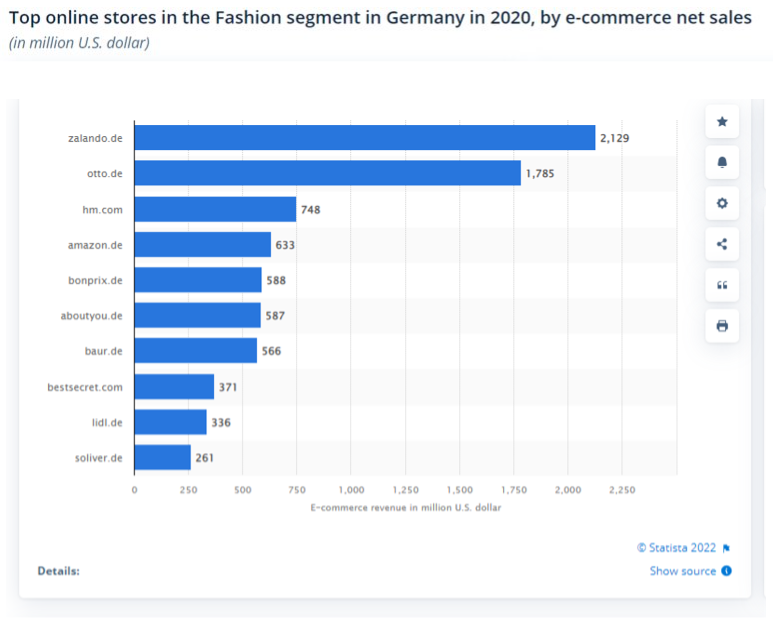Click the otto.de bar

pos(327,173)
